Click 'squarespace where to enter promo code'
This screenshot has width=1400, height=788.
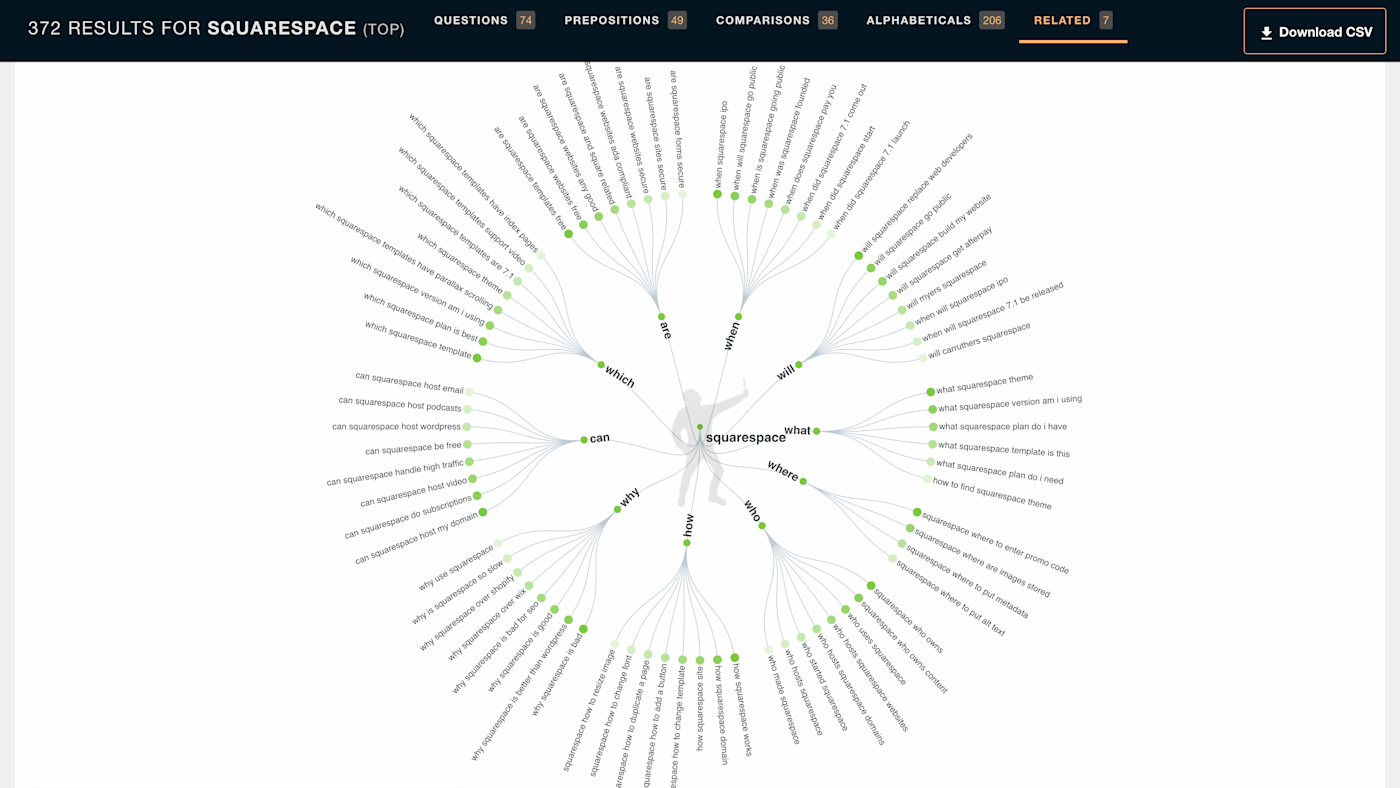click(995, 544)
